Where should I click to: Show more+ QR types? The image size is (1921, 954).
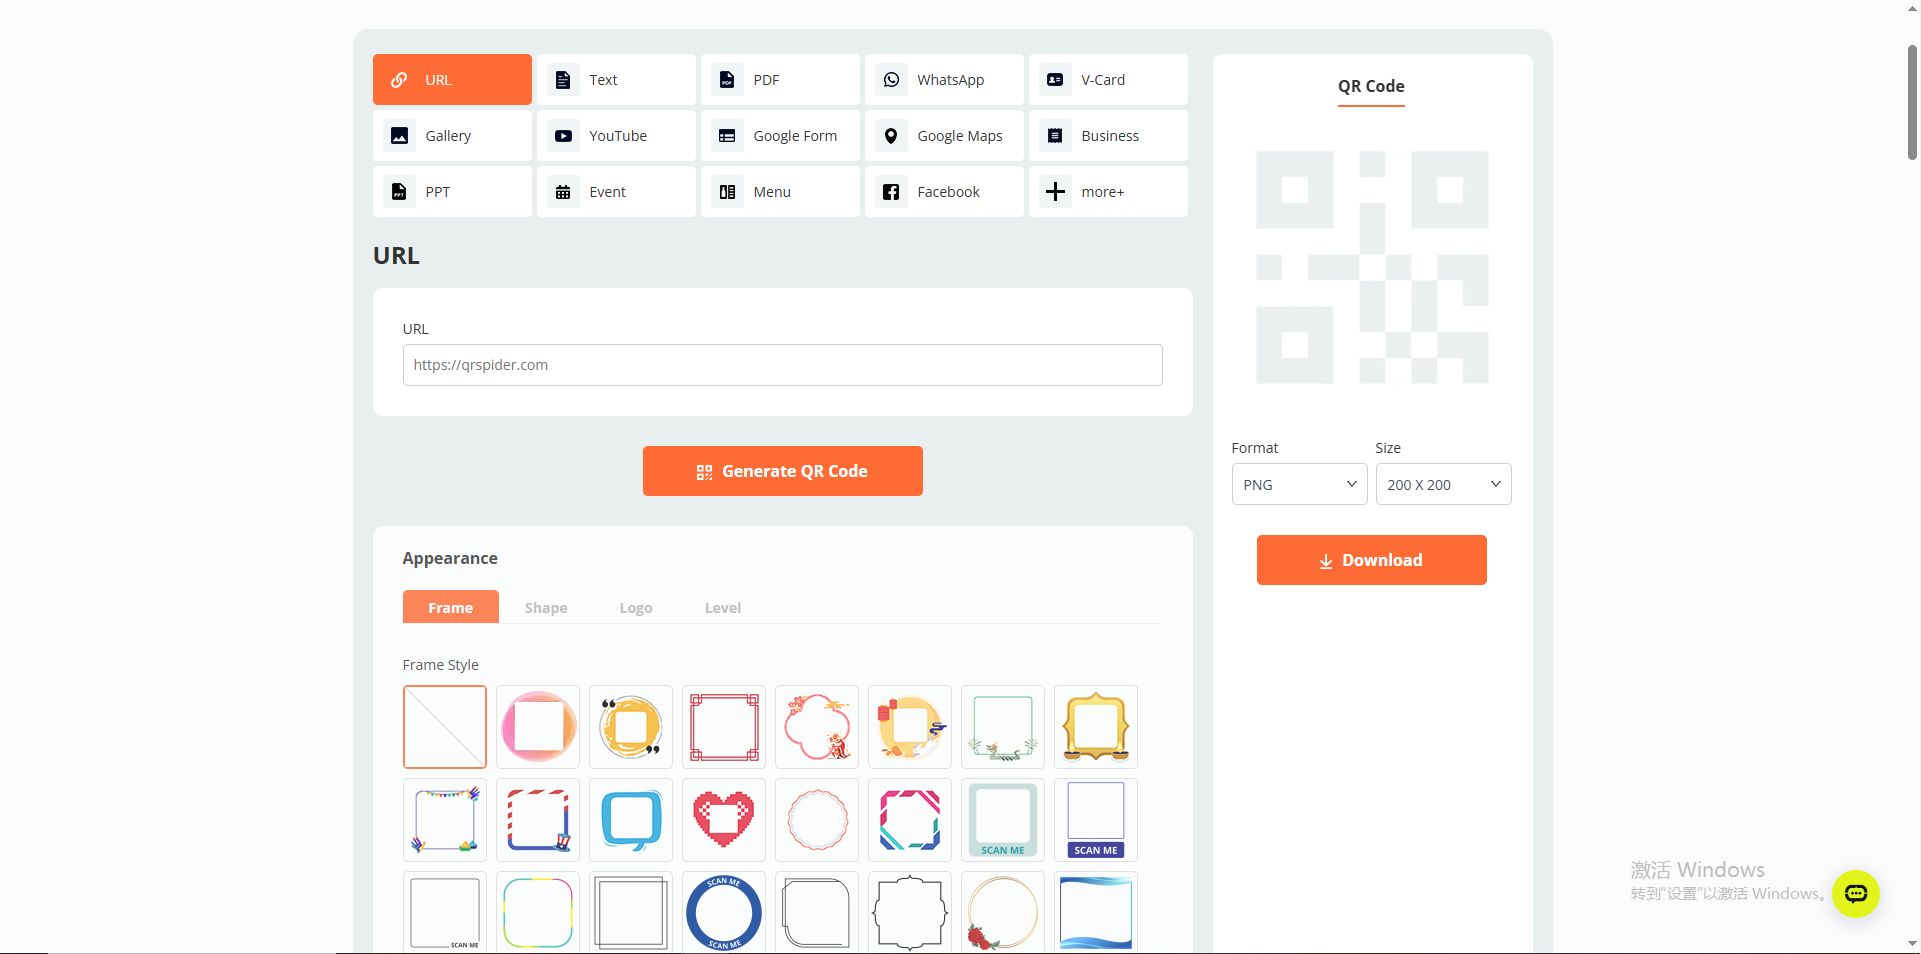pyautogui.click(x=1108, y=191)
